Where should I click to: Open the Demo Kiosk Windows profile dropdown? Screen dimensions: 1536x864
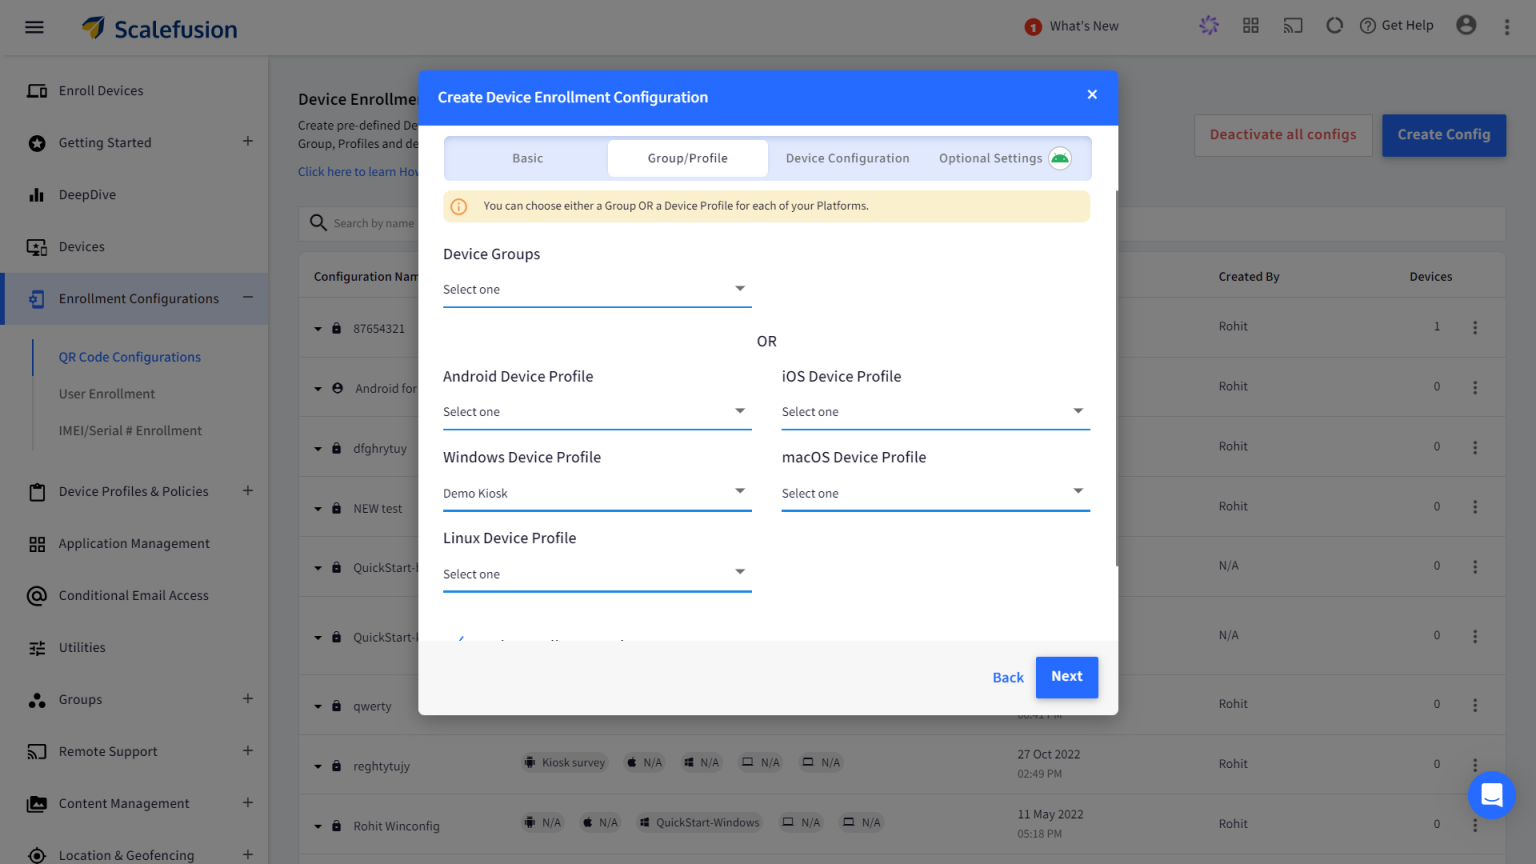click(596, 492)
